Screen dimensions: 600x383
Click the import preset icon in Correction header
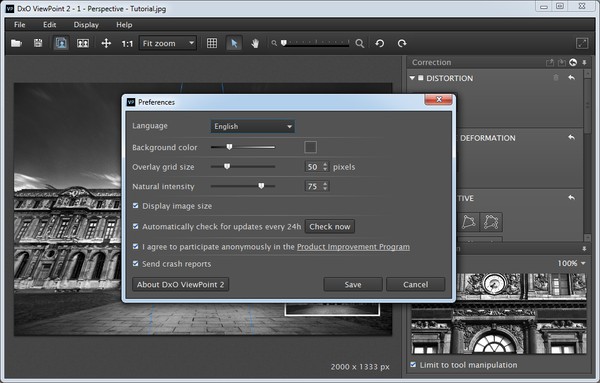(x=561, y=62)
